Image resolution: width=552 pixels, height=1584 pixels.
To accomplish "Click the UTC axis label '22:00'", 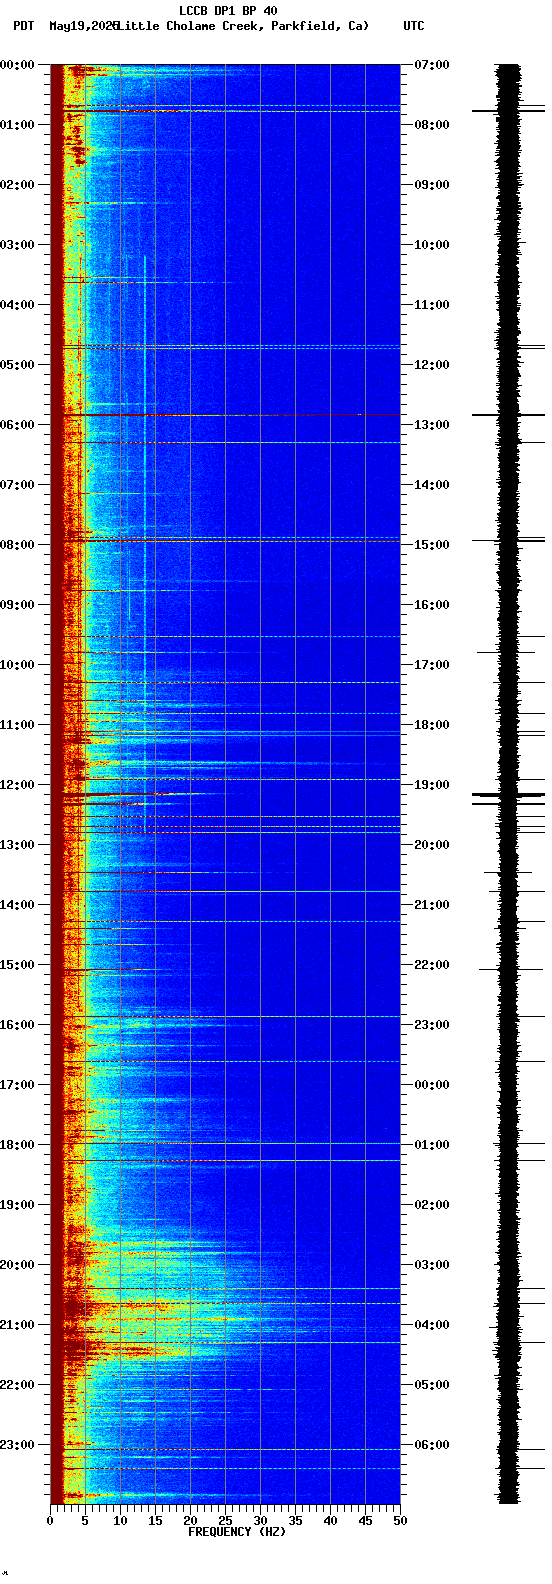I will 432,965.
